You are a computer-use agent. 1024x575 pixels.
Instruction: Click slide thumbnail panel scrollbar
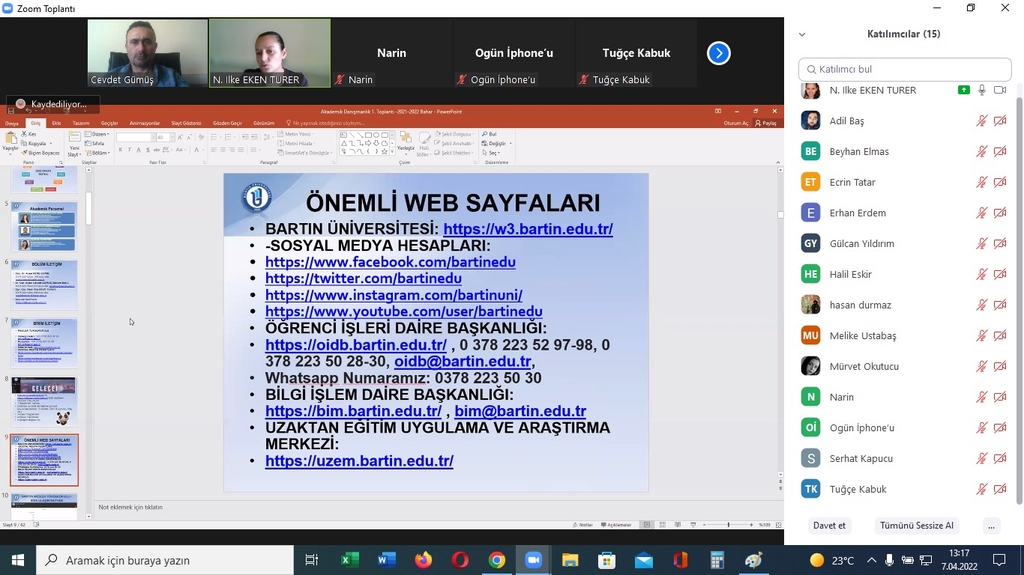pyautogui.click(x=88, y=208)
